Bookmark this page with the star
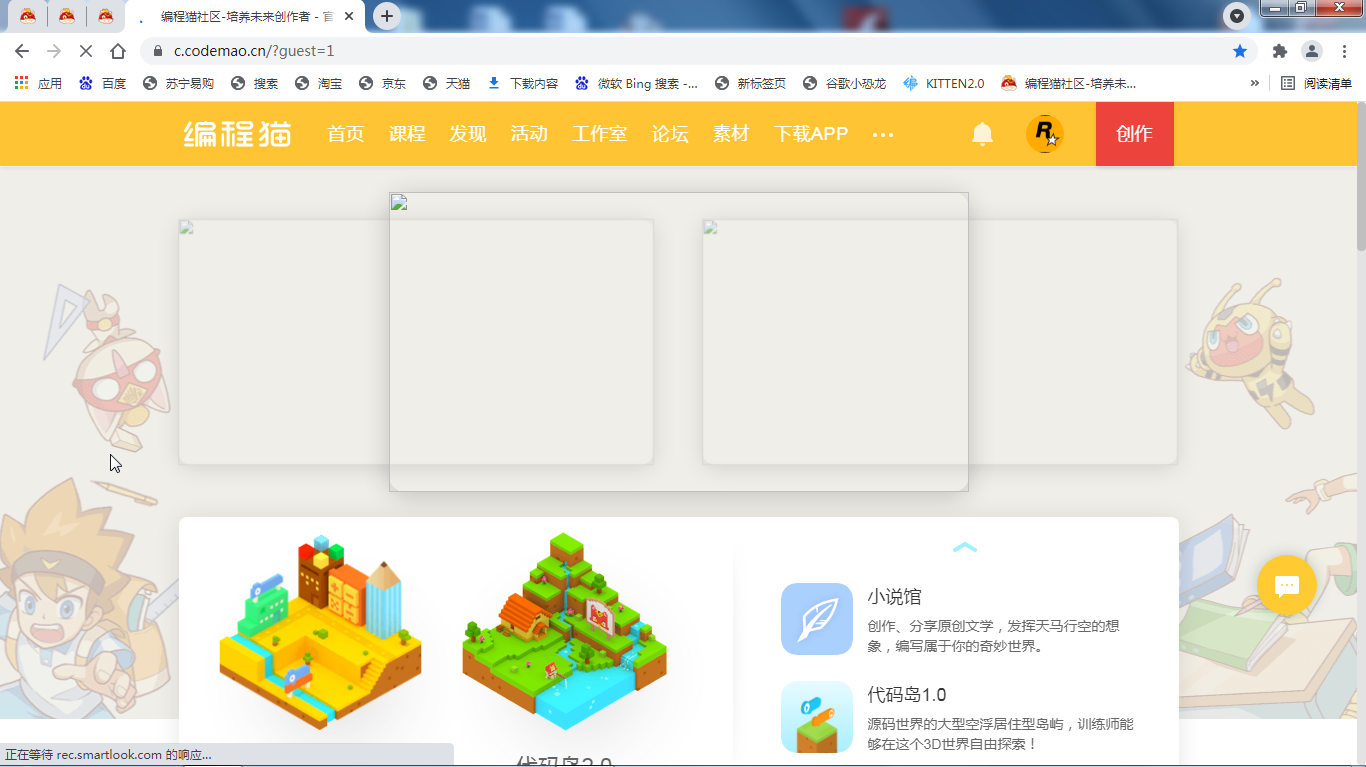The image size is (1366, 767). pos(1240,51)
